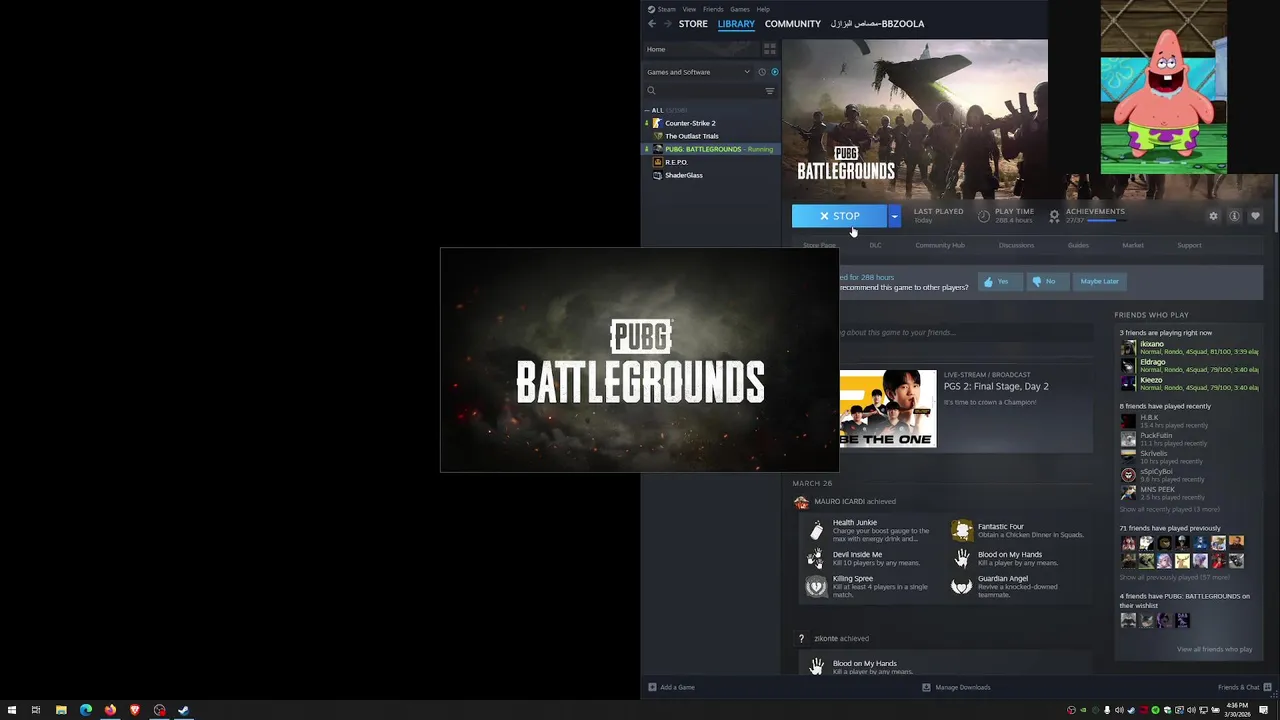
Task: Open the Steam menu
Action: click(666, 9)
